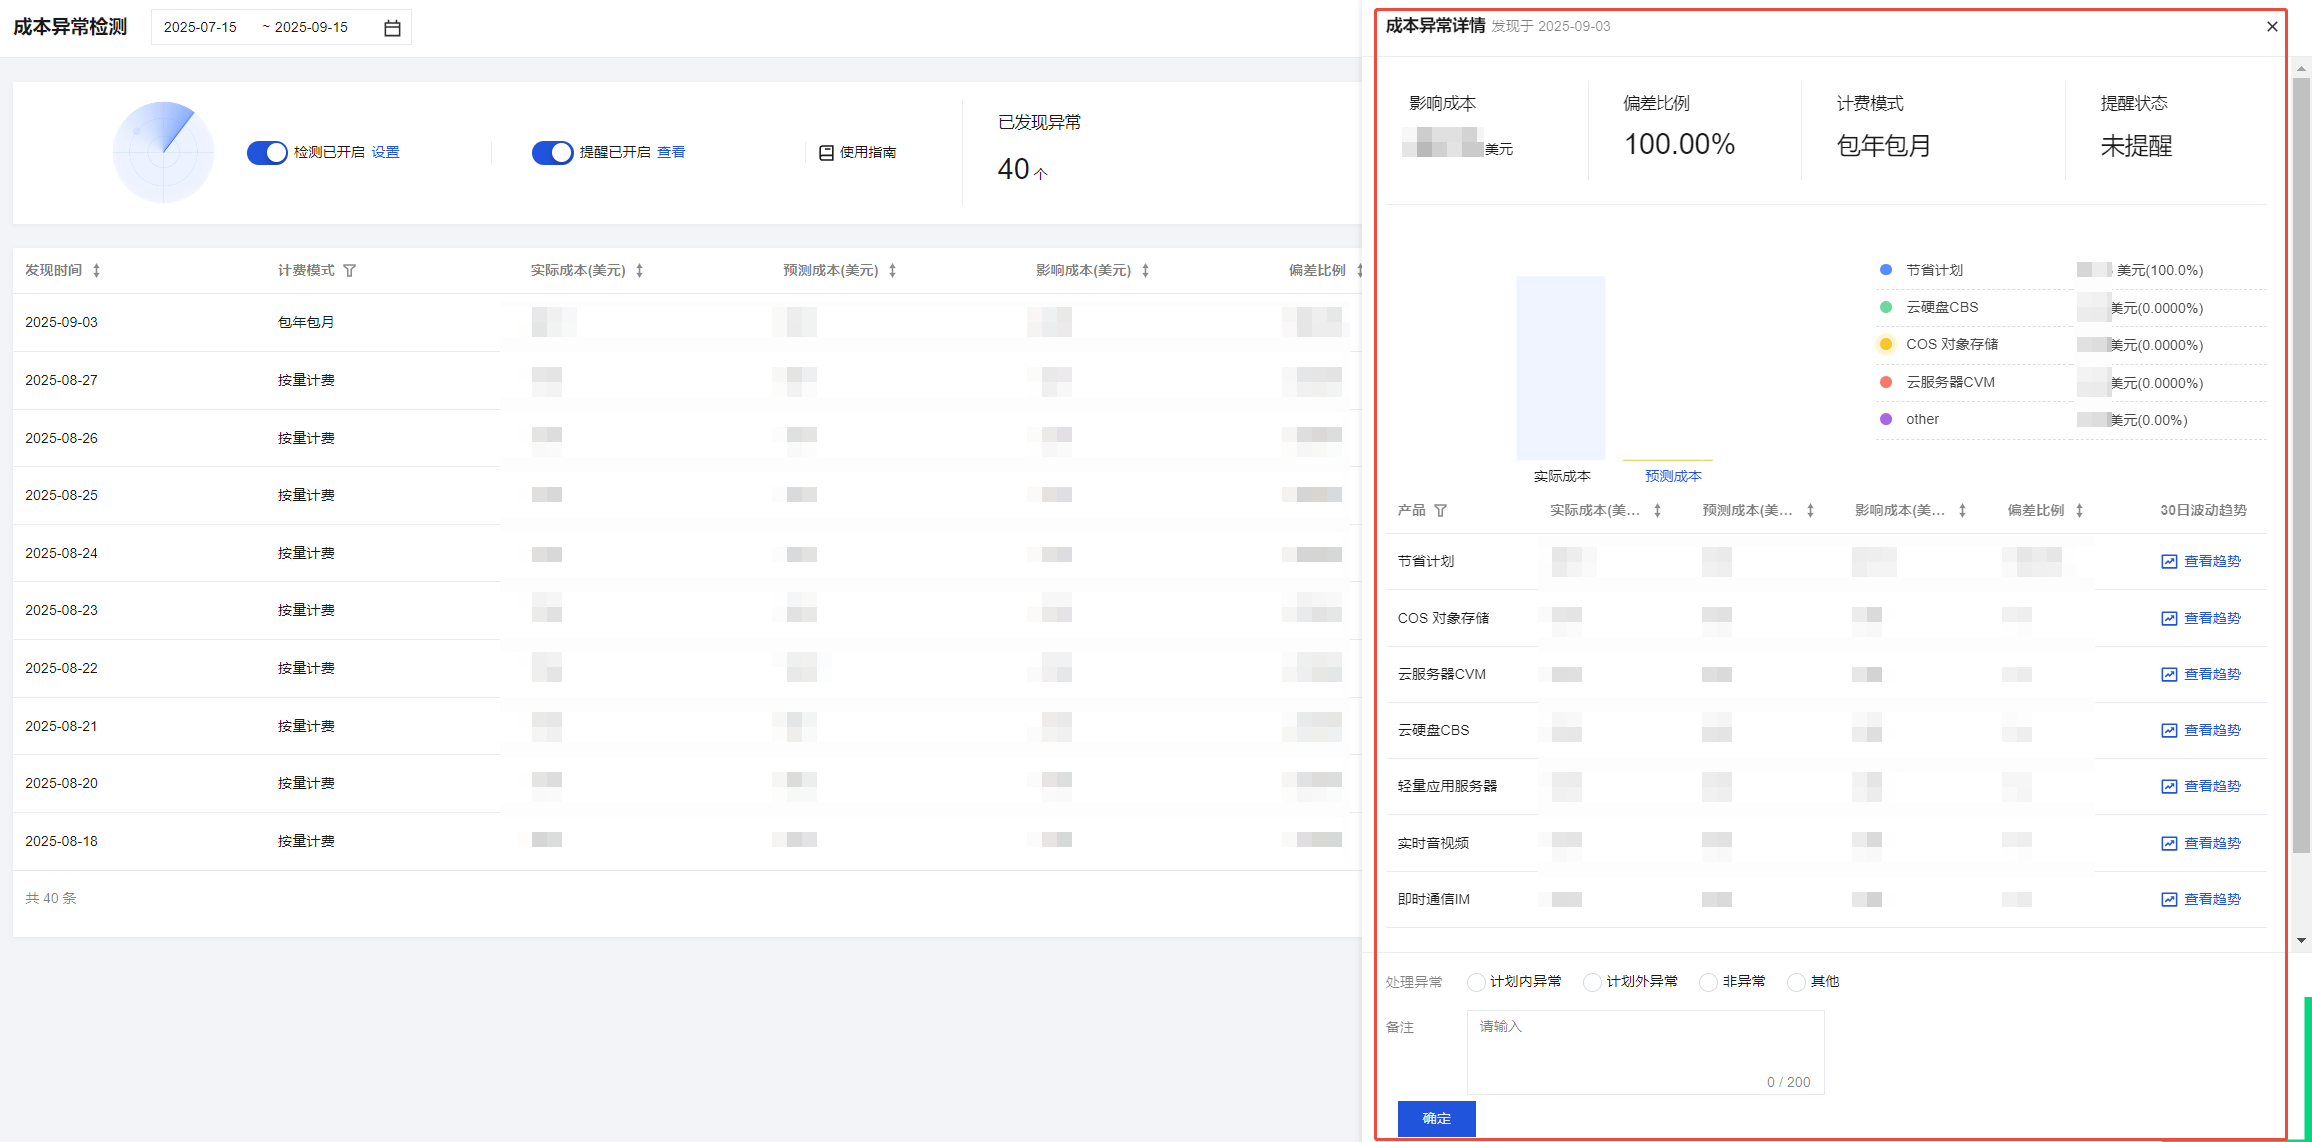The width and height of the screenshot is (2312, 1142).
Task: Click the 设置 link beside detection
Action: coord(385,153)
